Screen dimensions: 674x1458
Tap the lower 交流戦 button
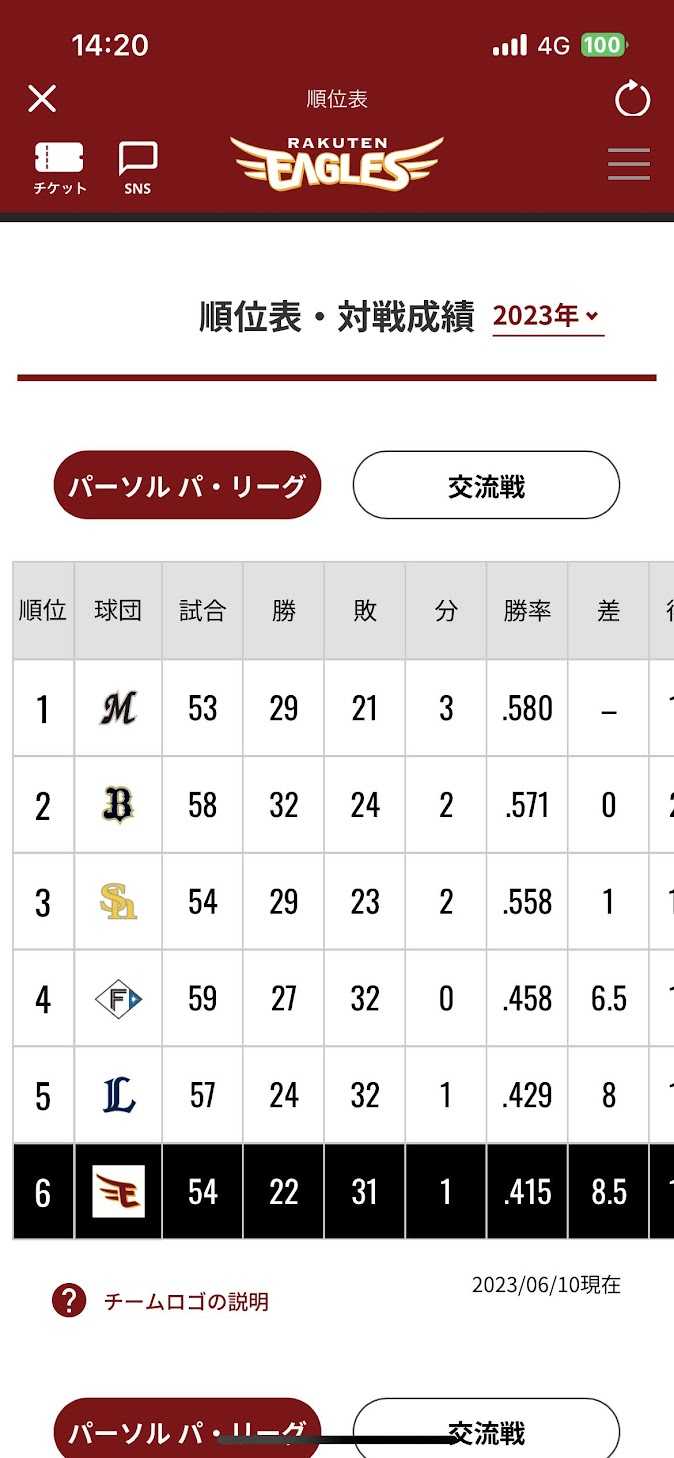[486, 1432]
